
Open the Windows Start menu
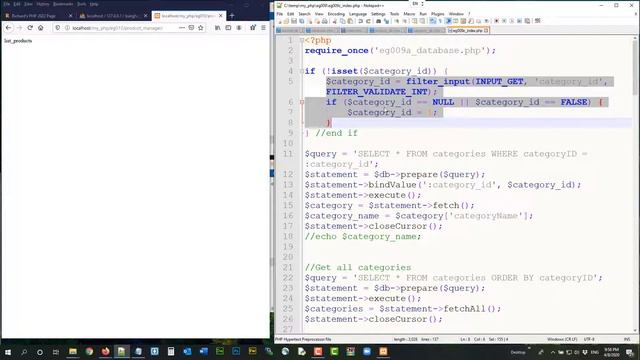[7, 352]
